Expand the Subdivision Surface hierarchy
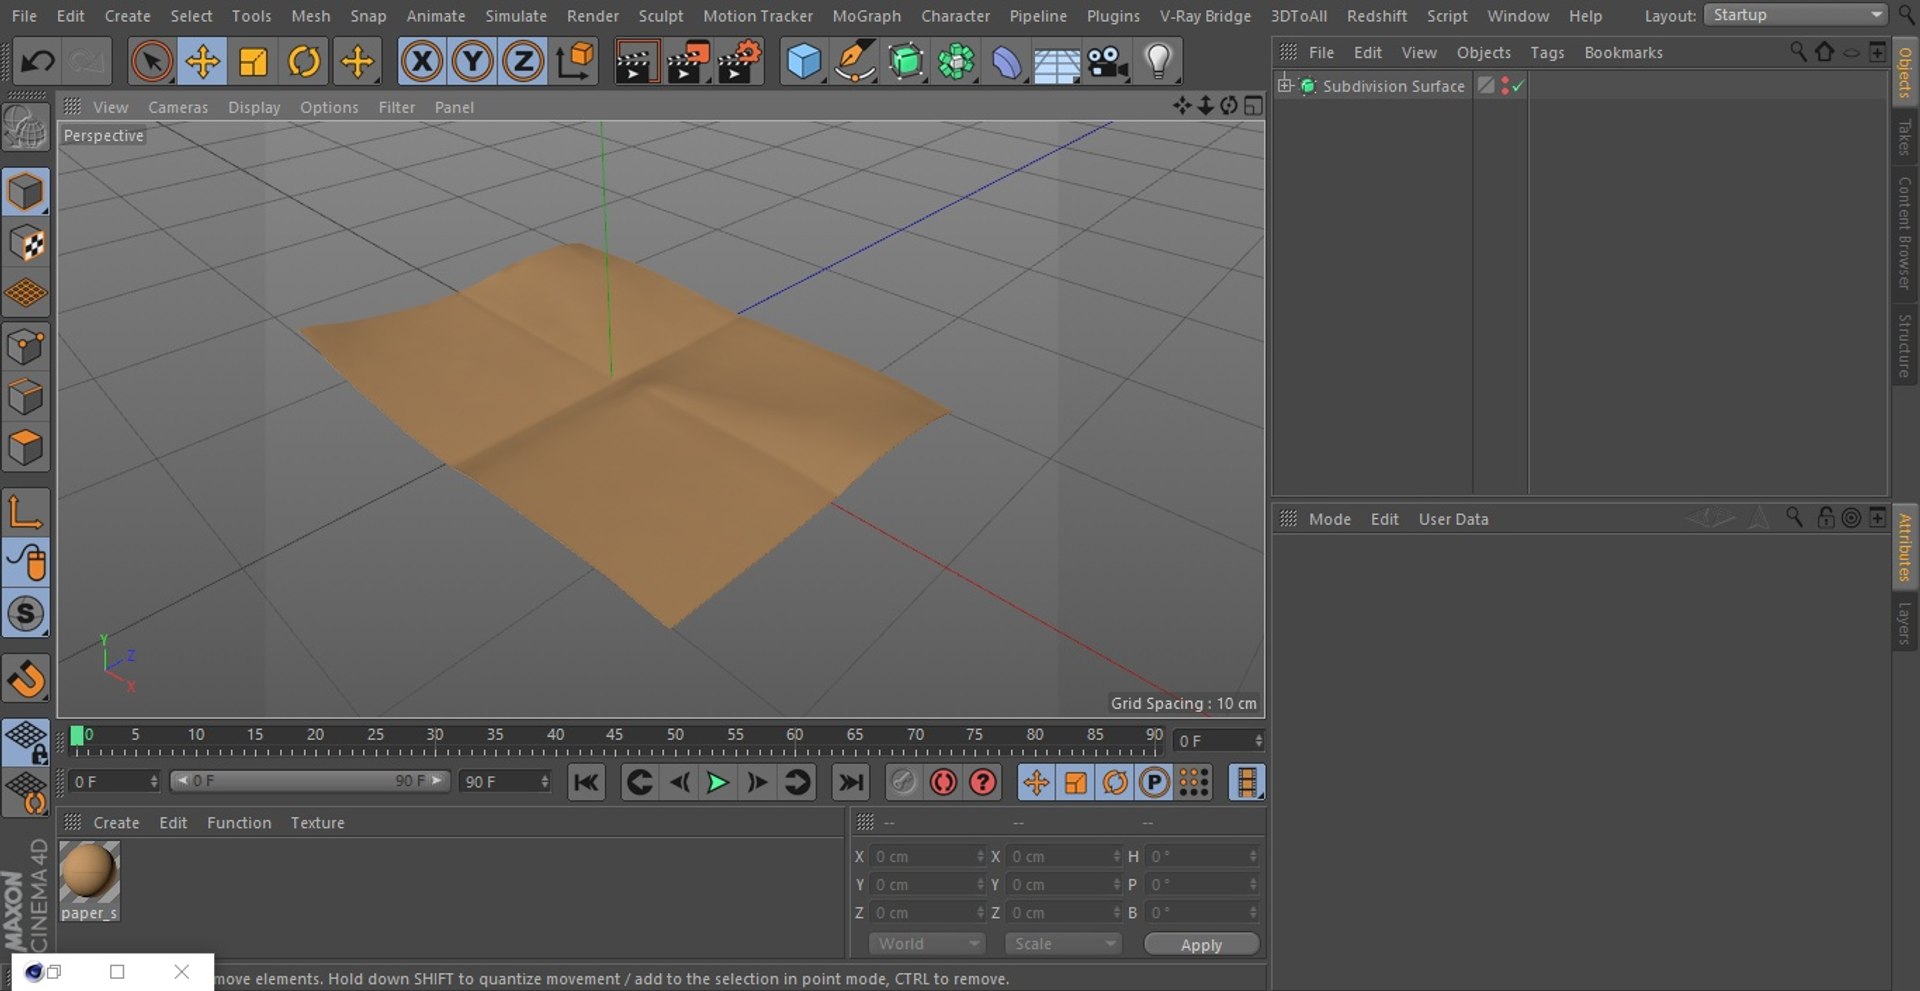The image size is (1920, 991). point(1285,85)
